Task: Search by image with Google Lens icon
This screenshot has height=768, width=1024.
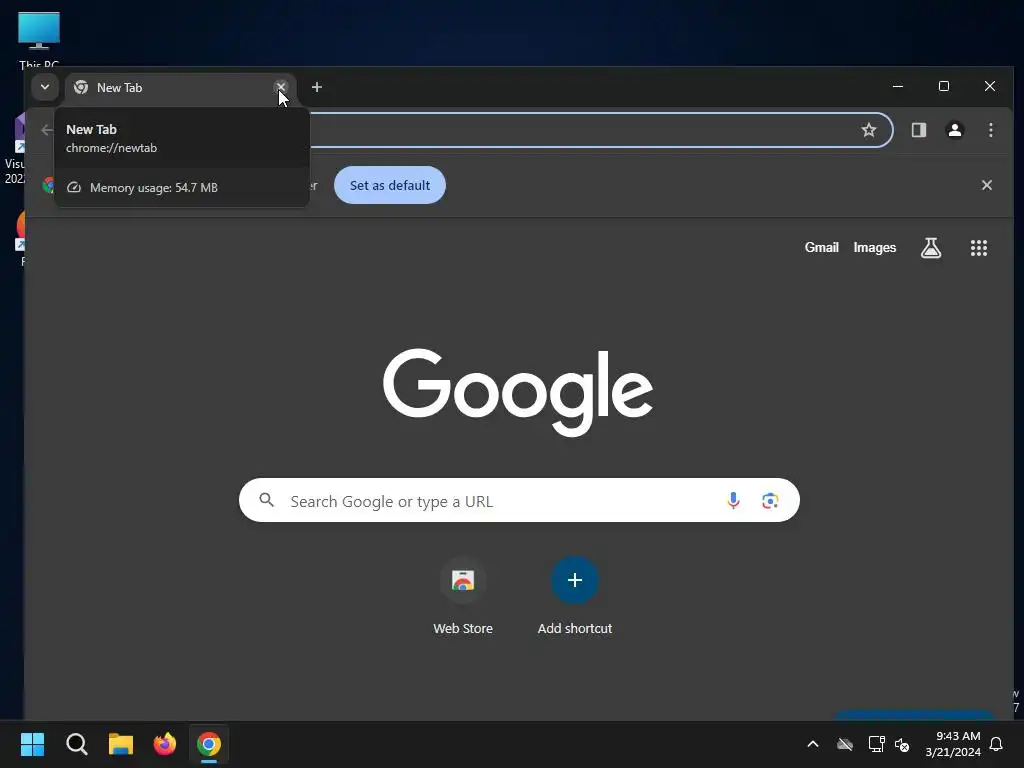Action: tap(770, 500)
